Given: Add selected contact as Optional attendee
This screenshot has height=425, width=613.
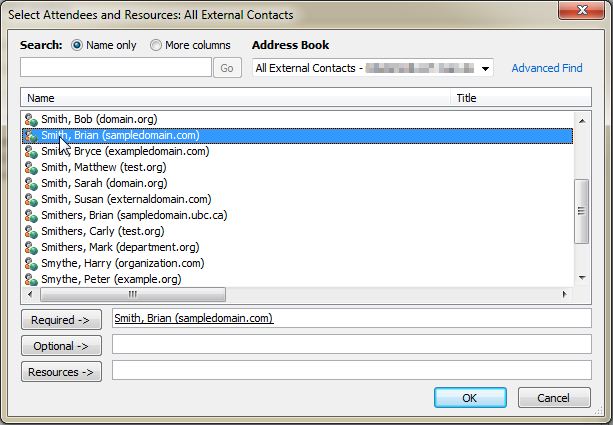Looking at the screenshot, I should 62,346.
